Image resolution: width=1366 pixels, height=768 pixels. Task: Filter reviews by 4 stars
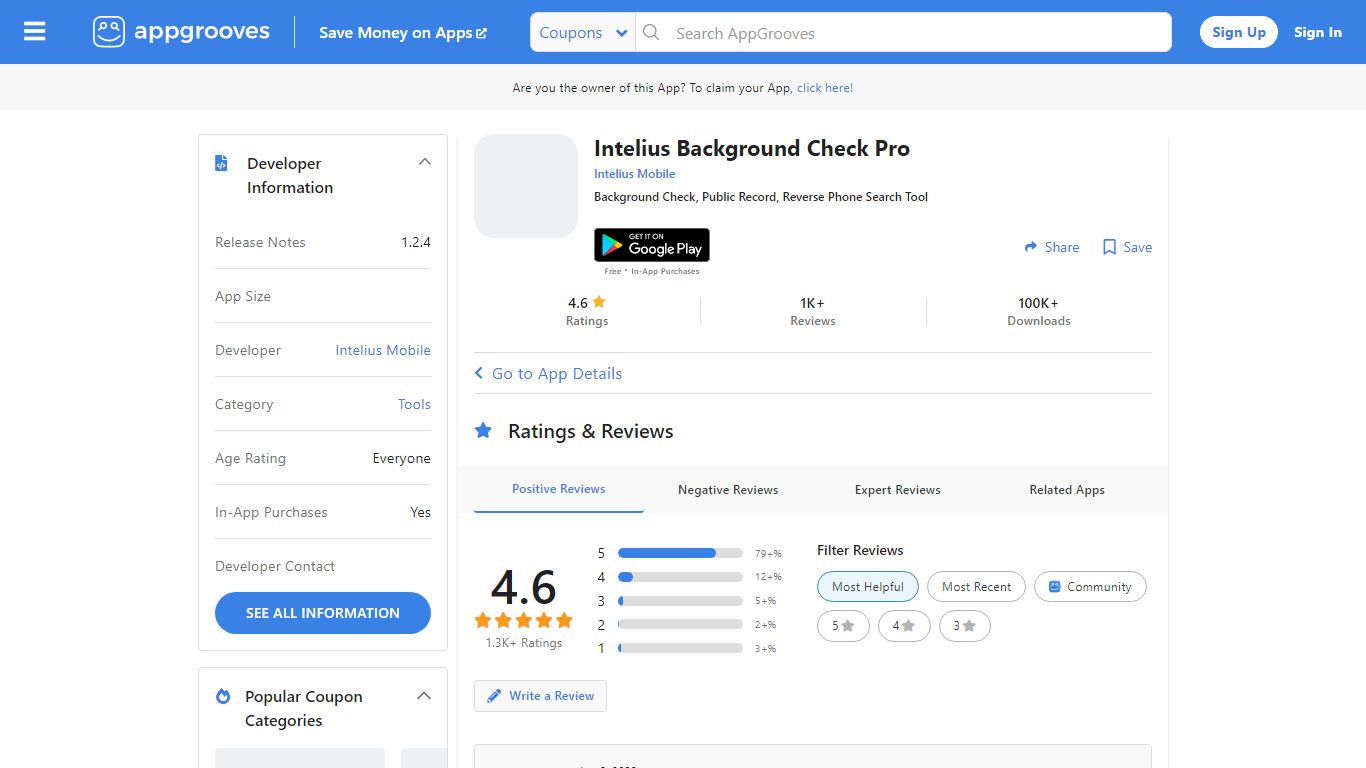click(x=904, y=626)
